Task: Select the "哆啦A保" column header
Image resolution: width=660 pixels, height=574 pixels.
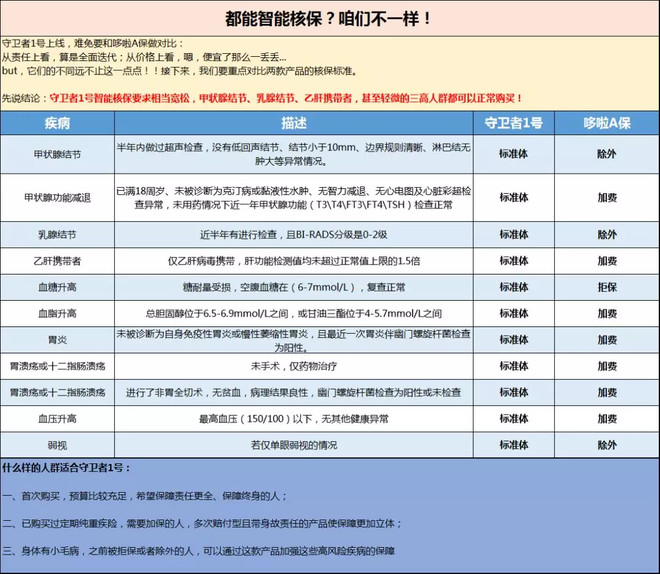Action: pyautogui.click(x=607, y=123)
